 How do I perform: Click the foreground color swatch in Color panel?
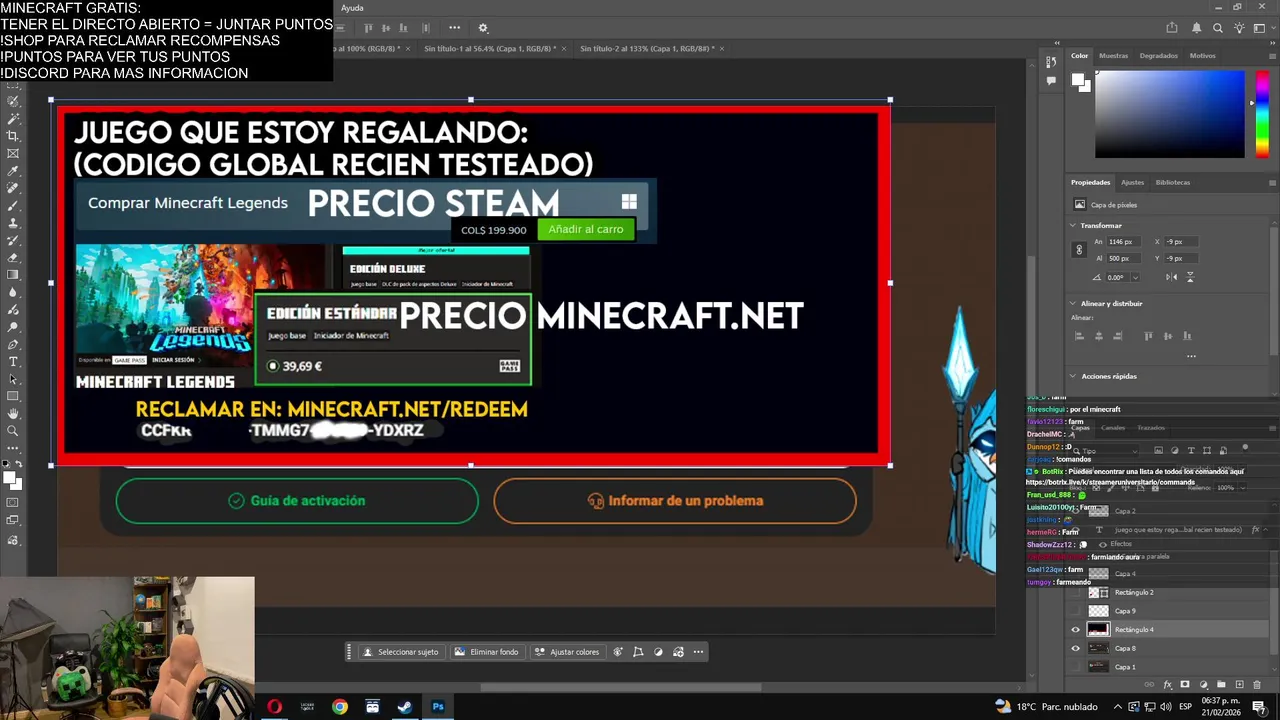[x=1077, y=81]
